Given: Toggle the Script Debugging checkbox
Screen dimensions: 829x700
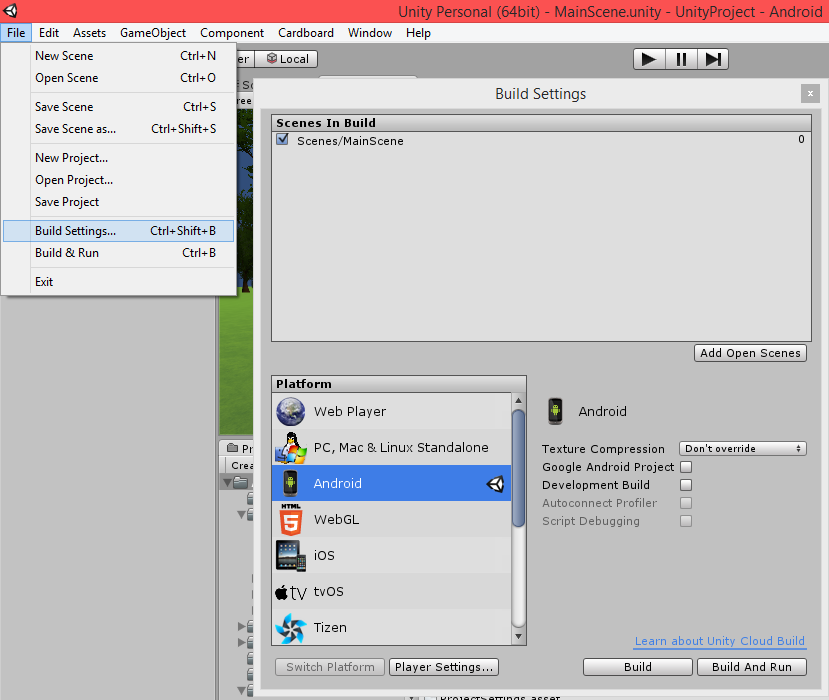Looking at the screenshot, I should pyautogui.click(x=686, y=521).
